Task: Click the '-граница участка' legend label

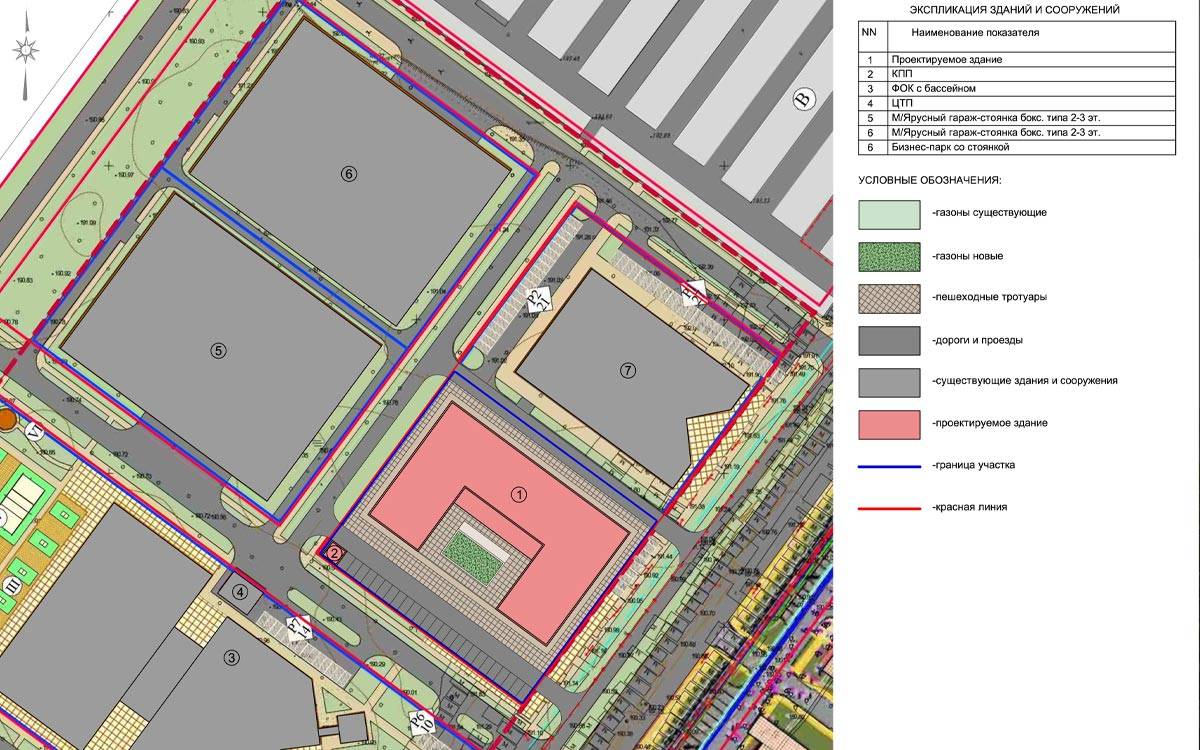Action: point(973,465)
